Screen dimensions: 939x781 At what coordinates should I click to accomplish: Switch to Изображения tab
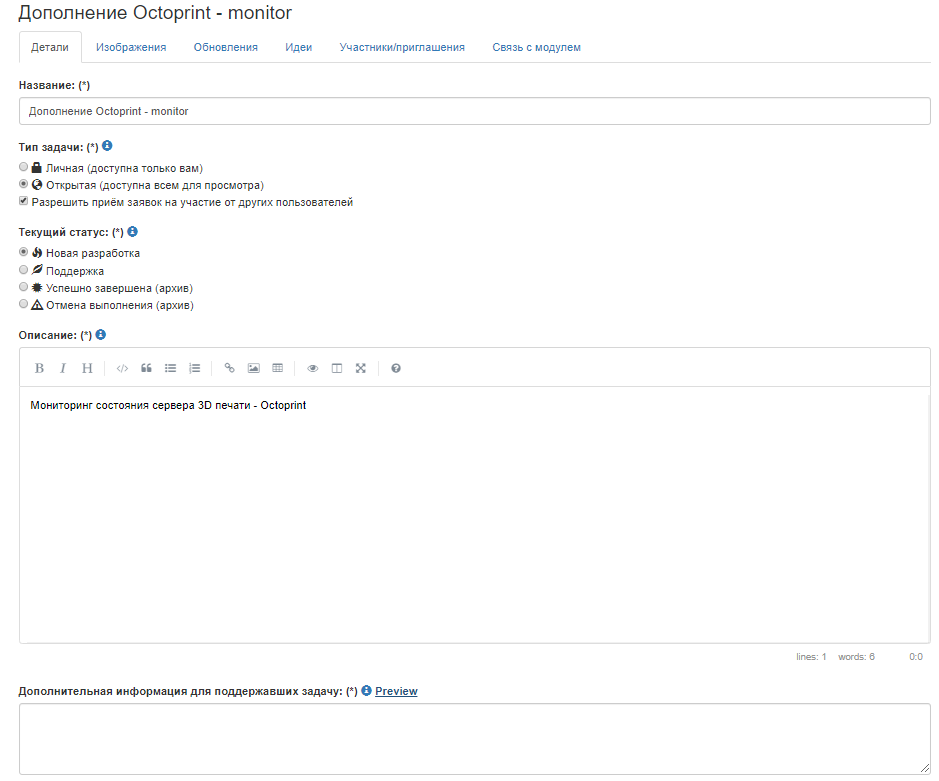tap(131, 47)
